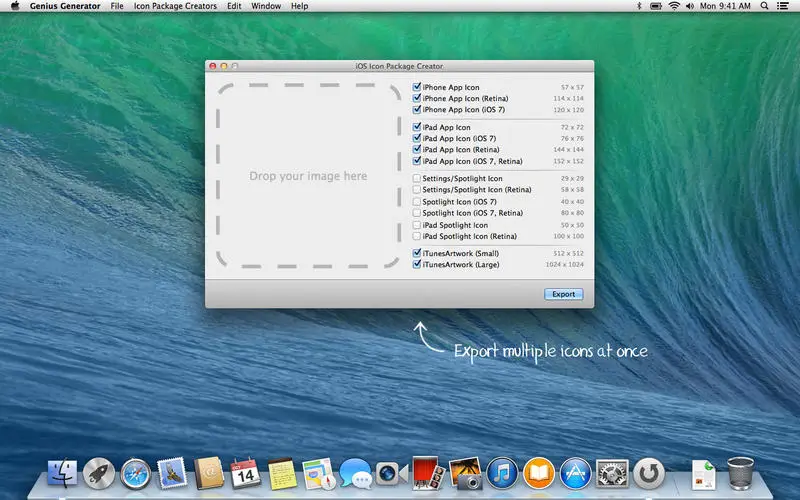This screenshot has width=800, height=500.
Task: Enable Settings/Spotlight Icon (Retina) checkbox
Action: [417, 189]
